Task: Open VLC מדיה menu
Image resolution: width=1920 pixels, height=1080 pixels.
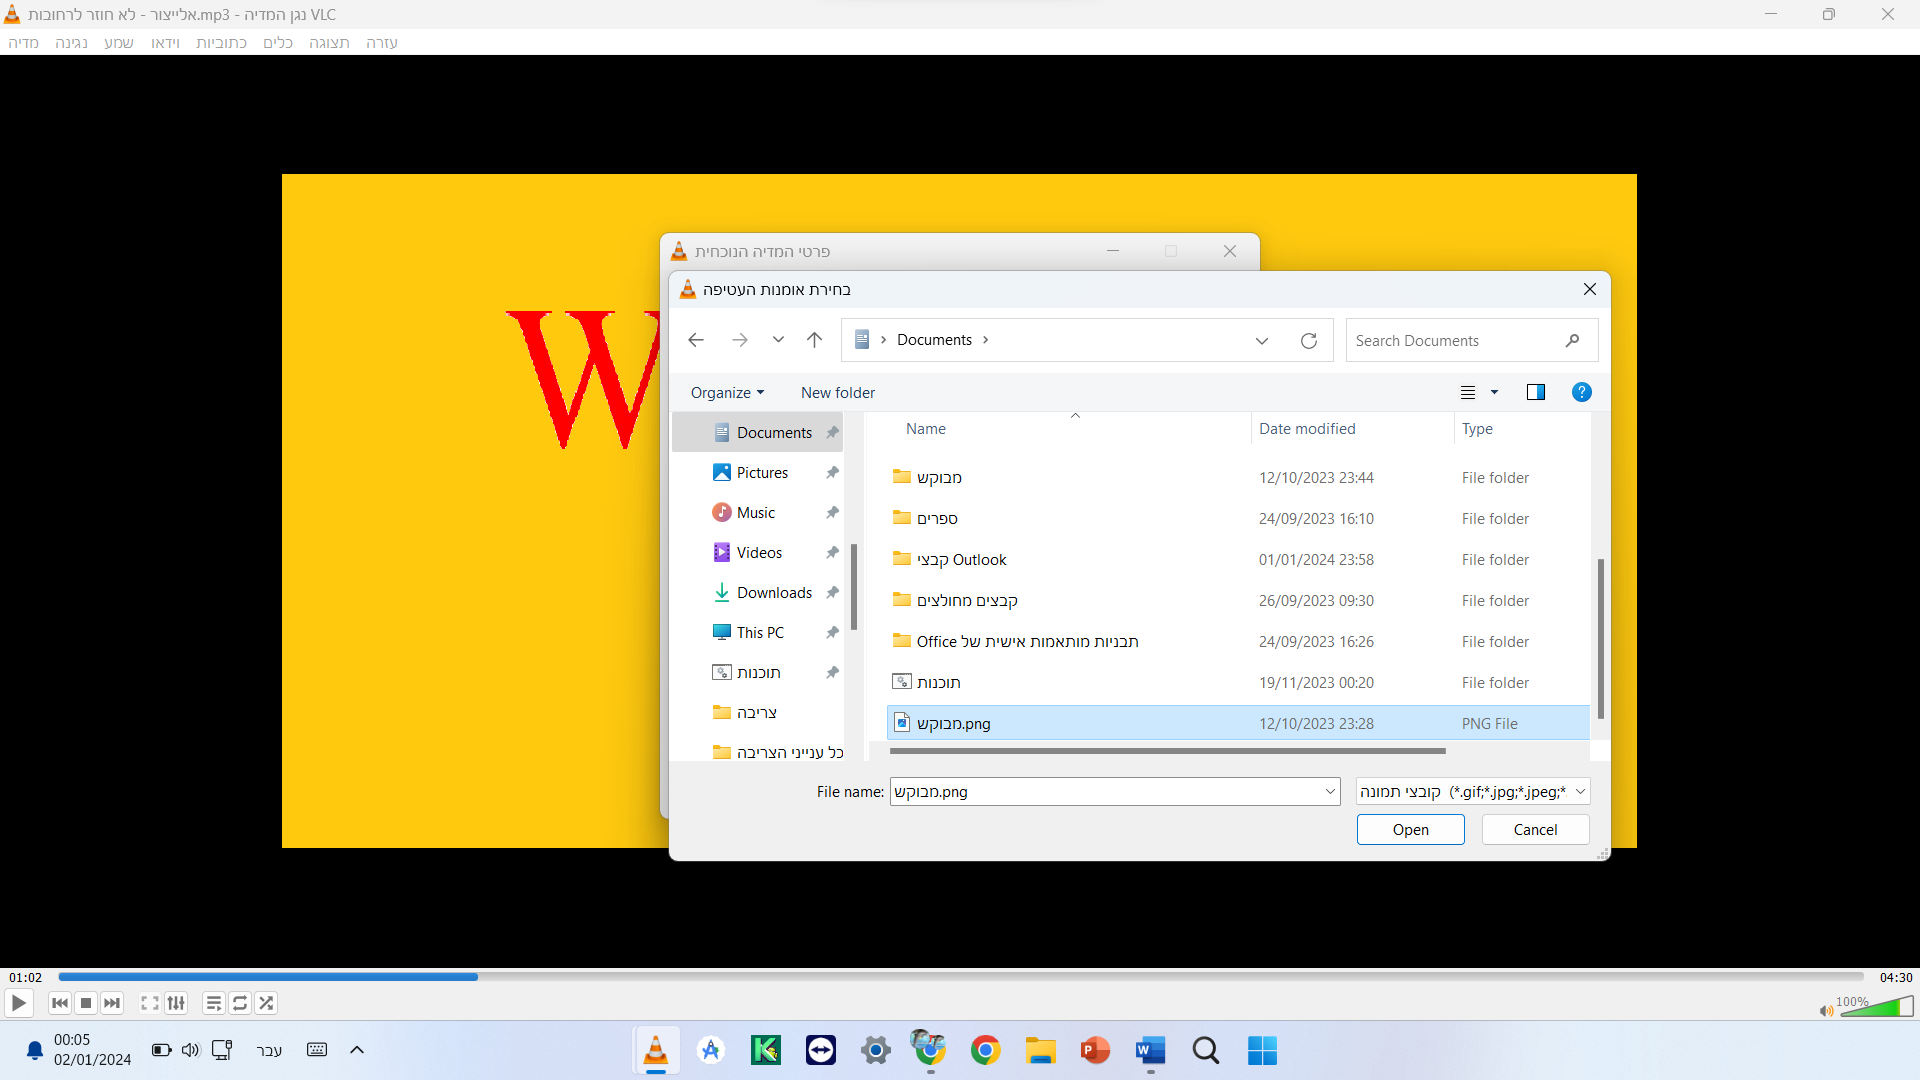Action: point(24,43)
